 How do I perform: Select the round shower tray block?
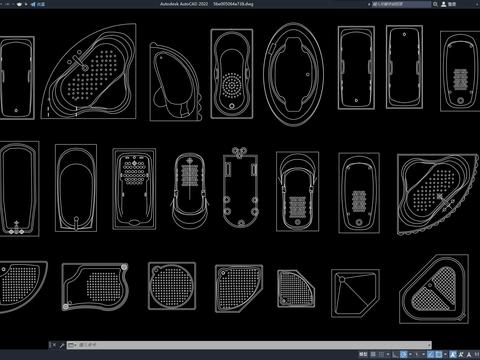(172, 286)
